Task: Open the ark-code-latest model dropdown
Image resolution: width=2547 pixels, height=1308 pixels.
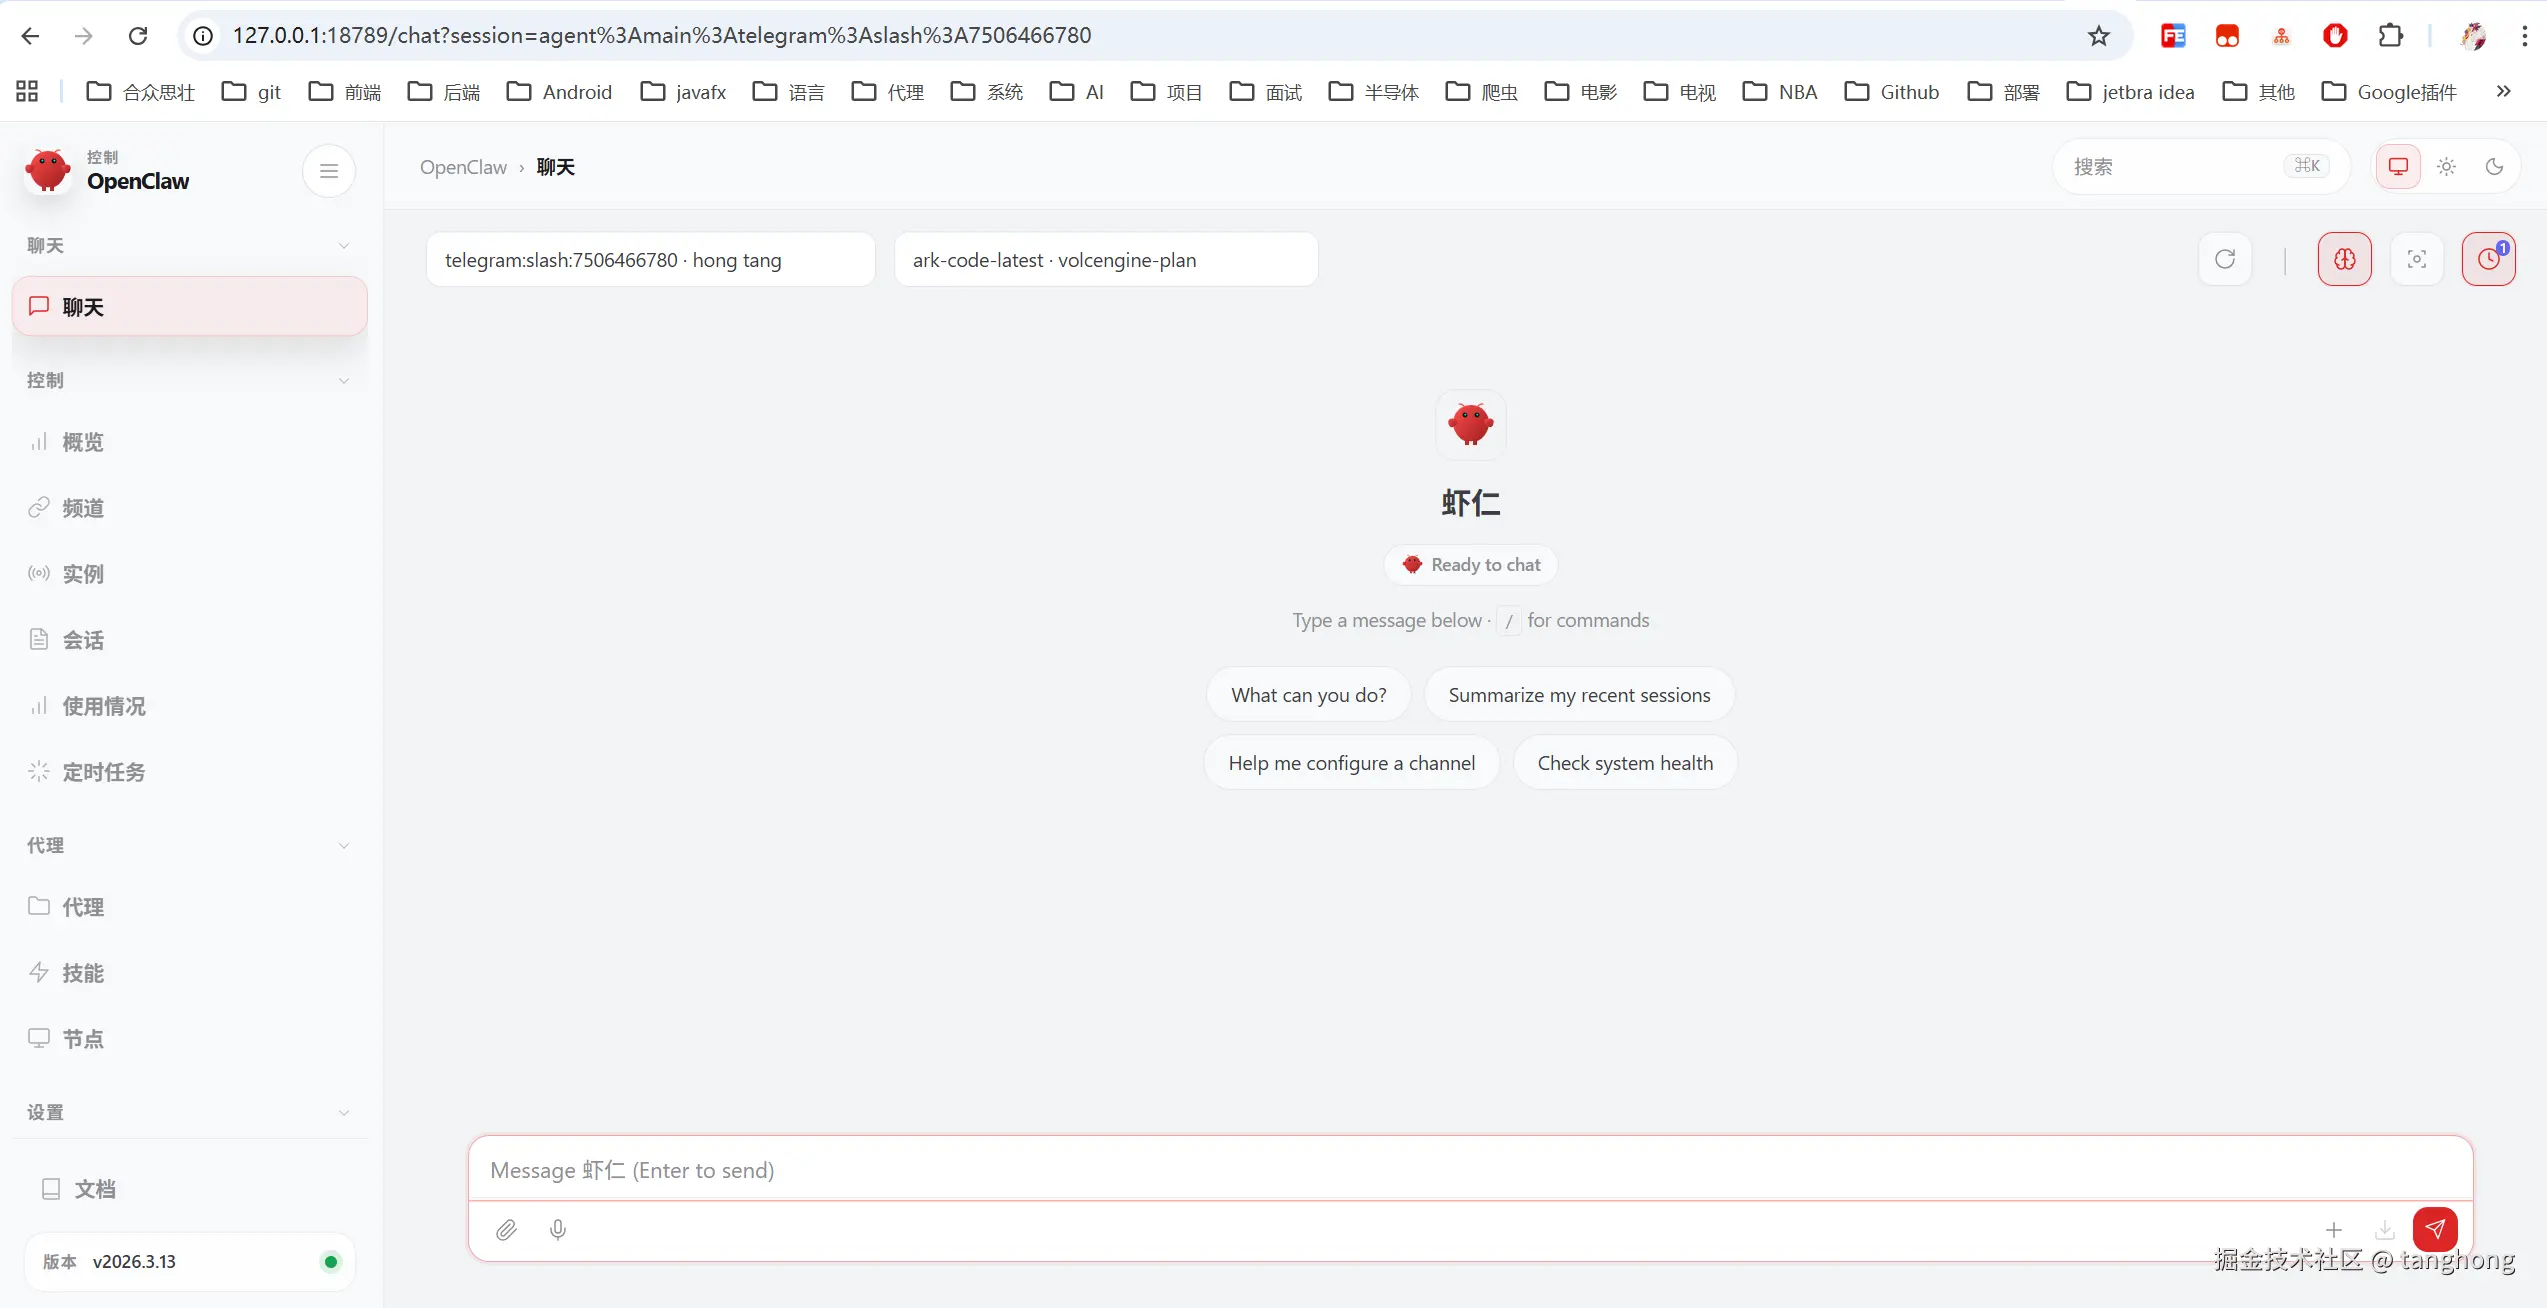Action: 1105,260
